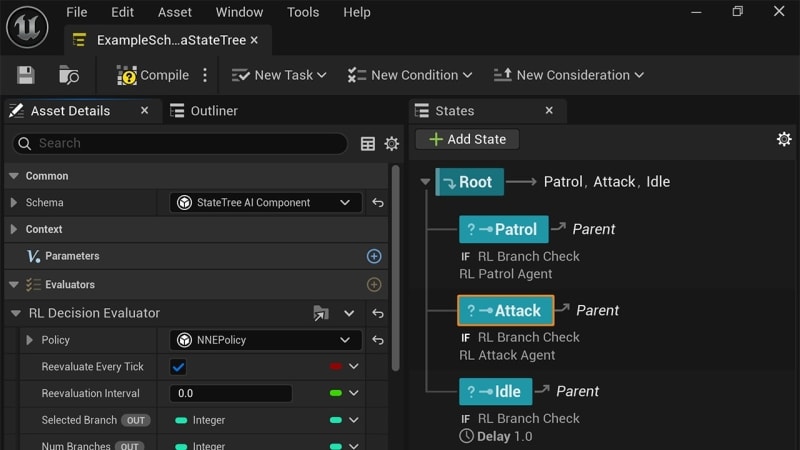Reset Schema to default value arrow
The height and width of the screenshot is (450, 800).
378,203
